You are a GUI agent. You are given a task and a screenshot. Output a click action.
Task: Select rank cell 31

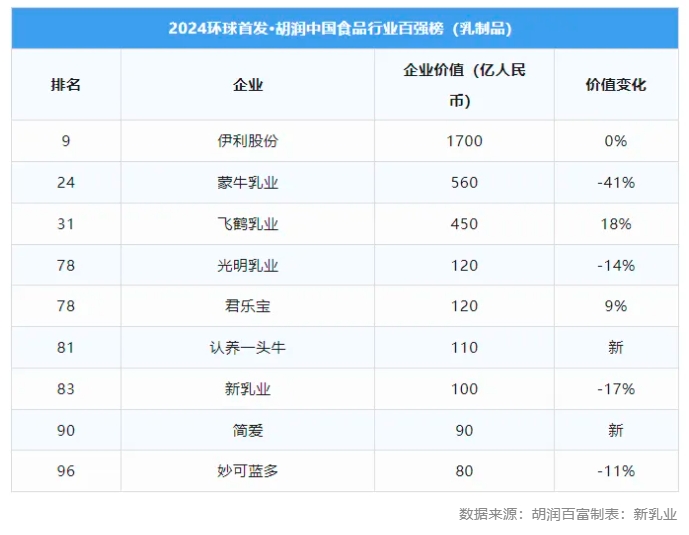point(66,224)
